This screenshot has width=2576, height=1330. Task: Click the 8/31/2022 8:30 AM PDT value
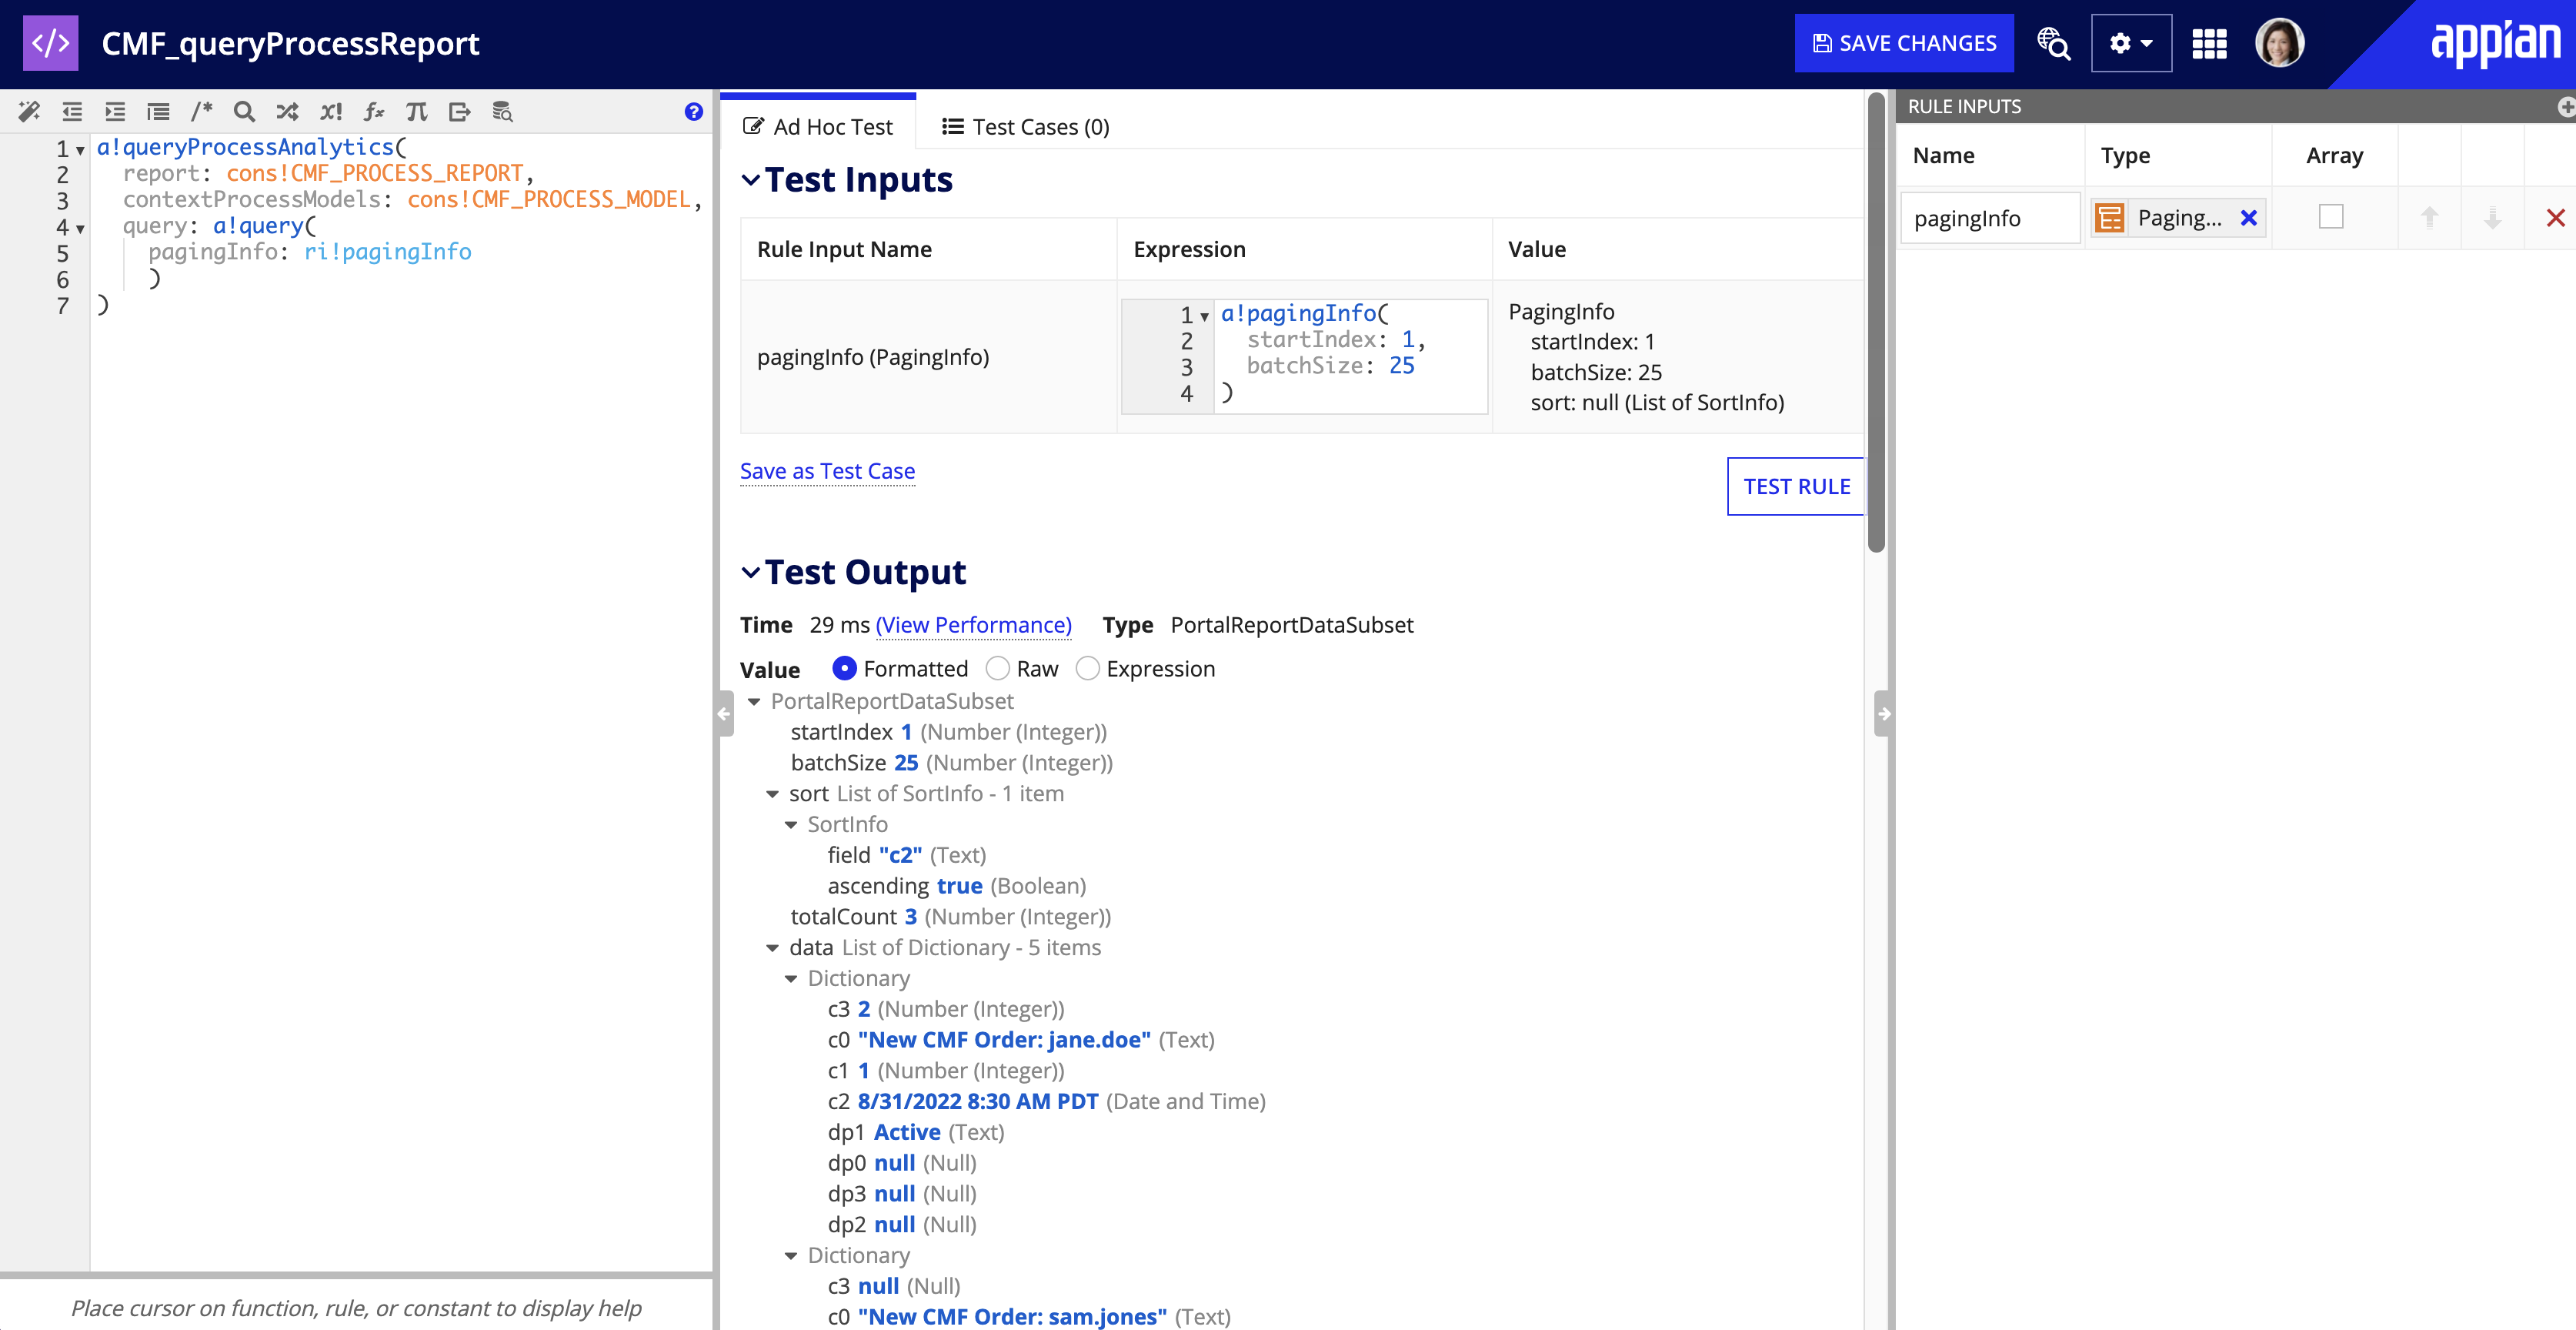point(978,1101)
